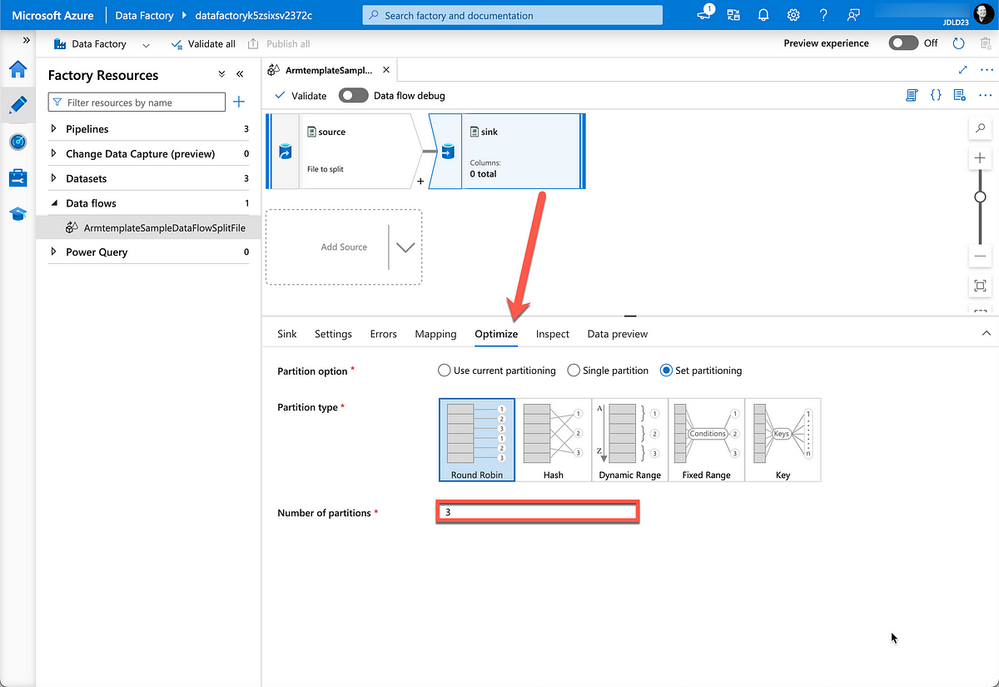Expand Change Data Capture (preview) node
The height and width of the screenshot is (687, 999).
pos(54,154)
